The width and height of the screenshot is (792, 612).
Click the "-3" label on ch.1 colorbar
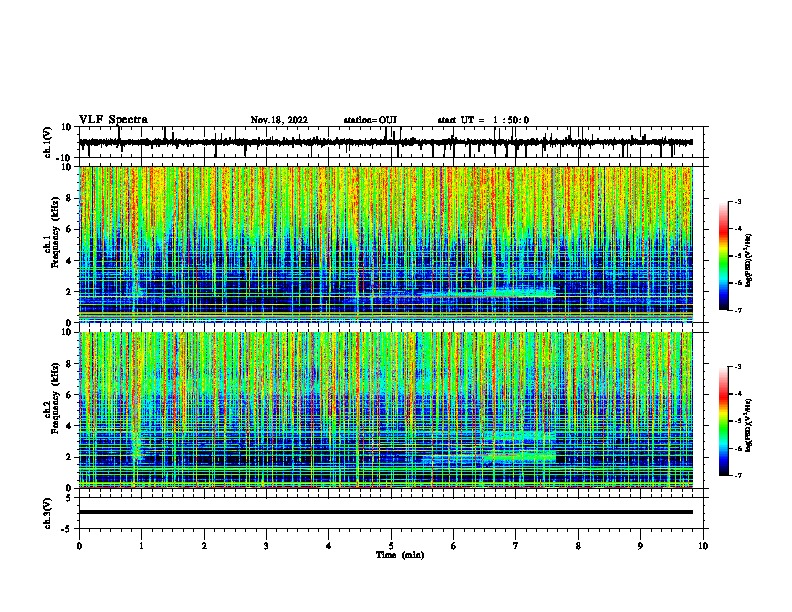click(x=737, y=202)
